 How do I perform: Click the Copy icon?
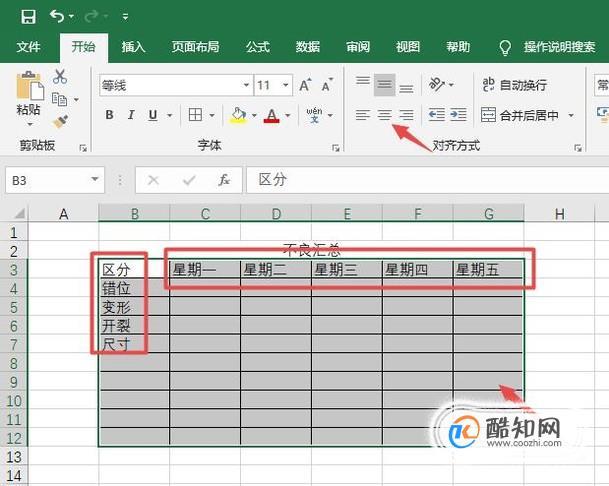(x=59, y=99)
